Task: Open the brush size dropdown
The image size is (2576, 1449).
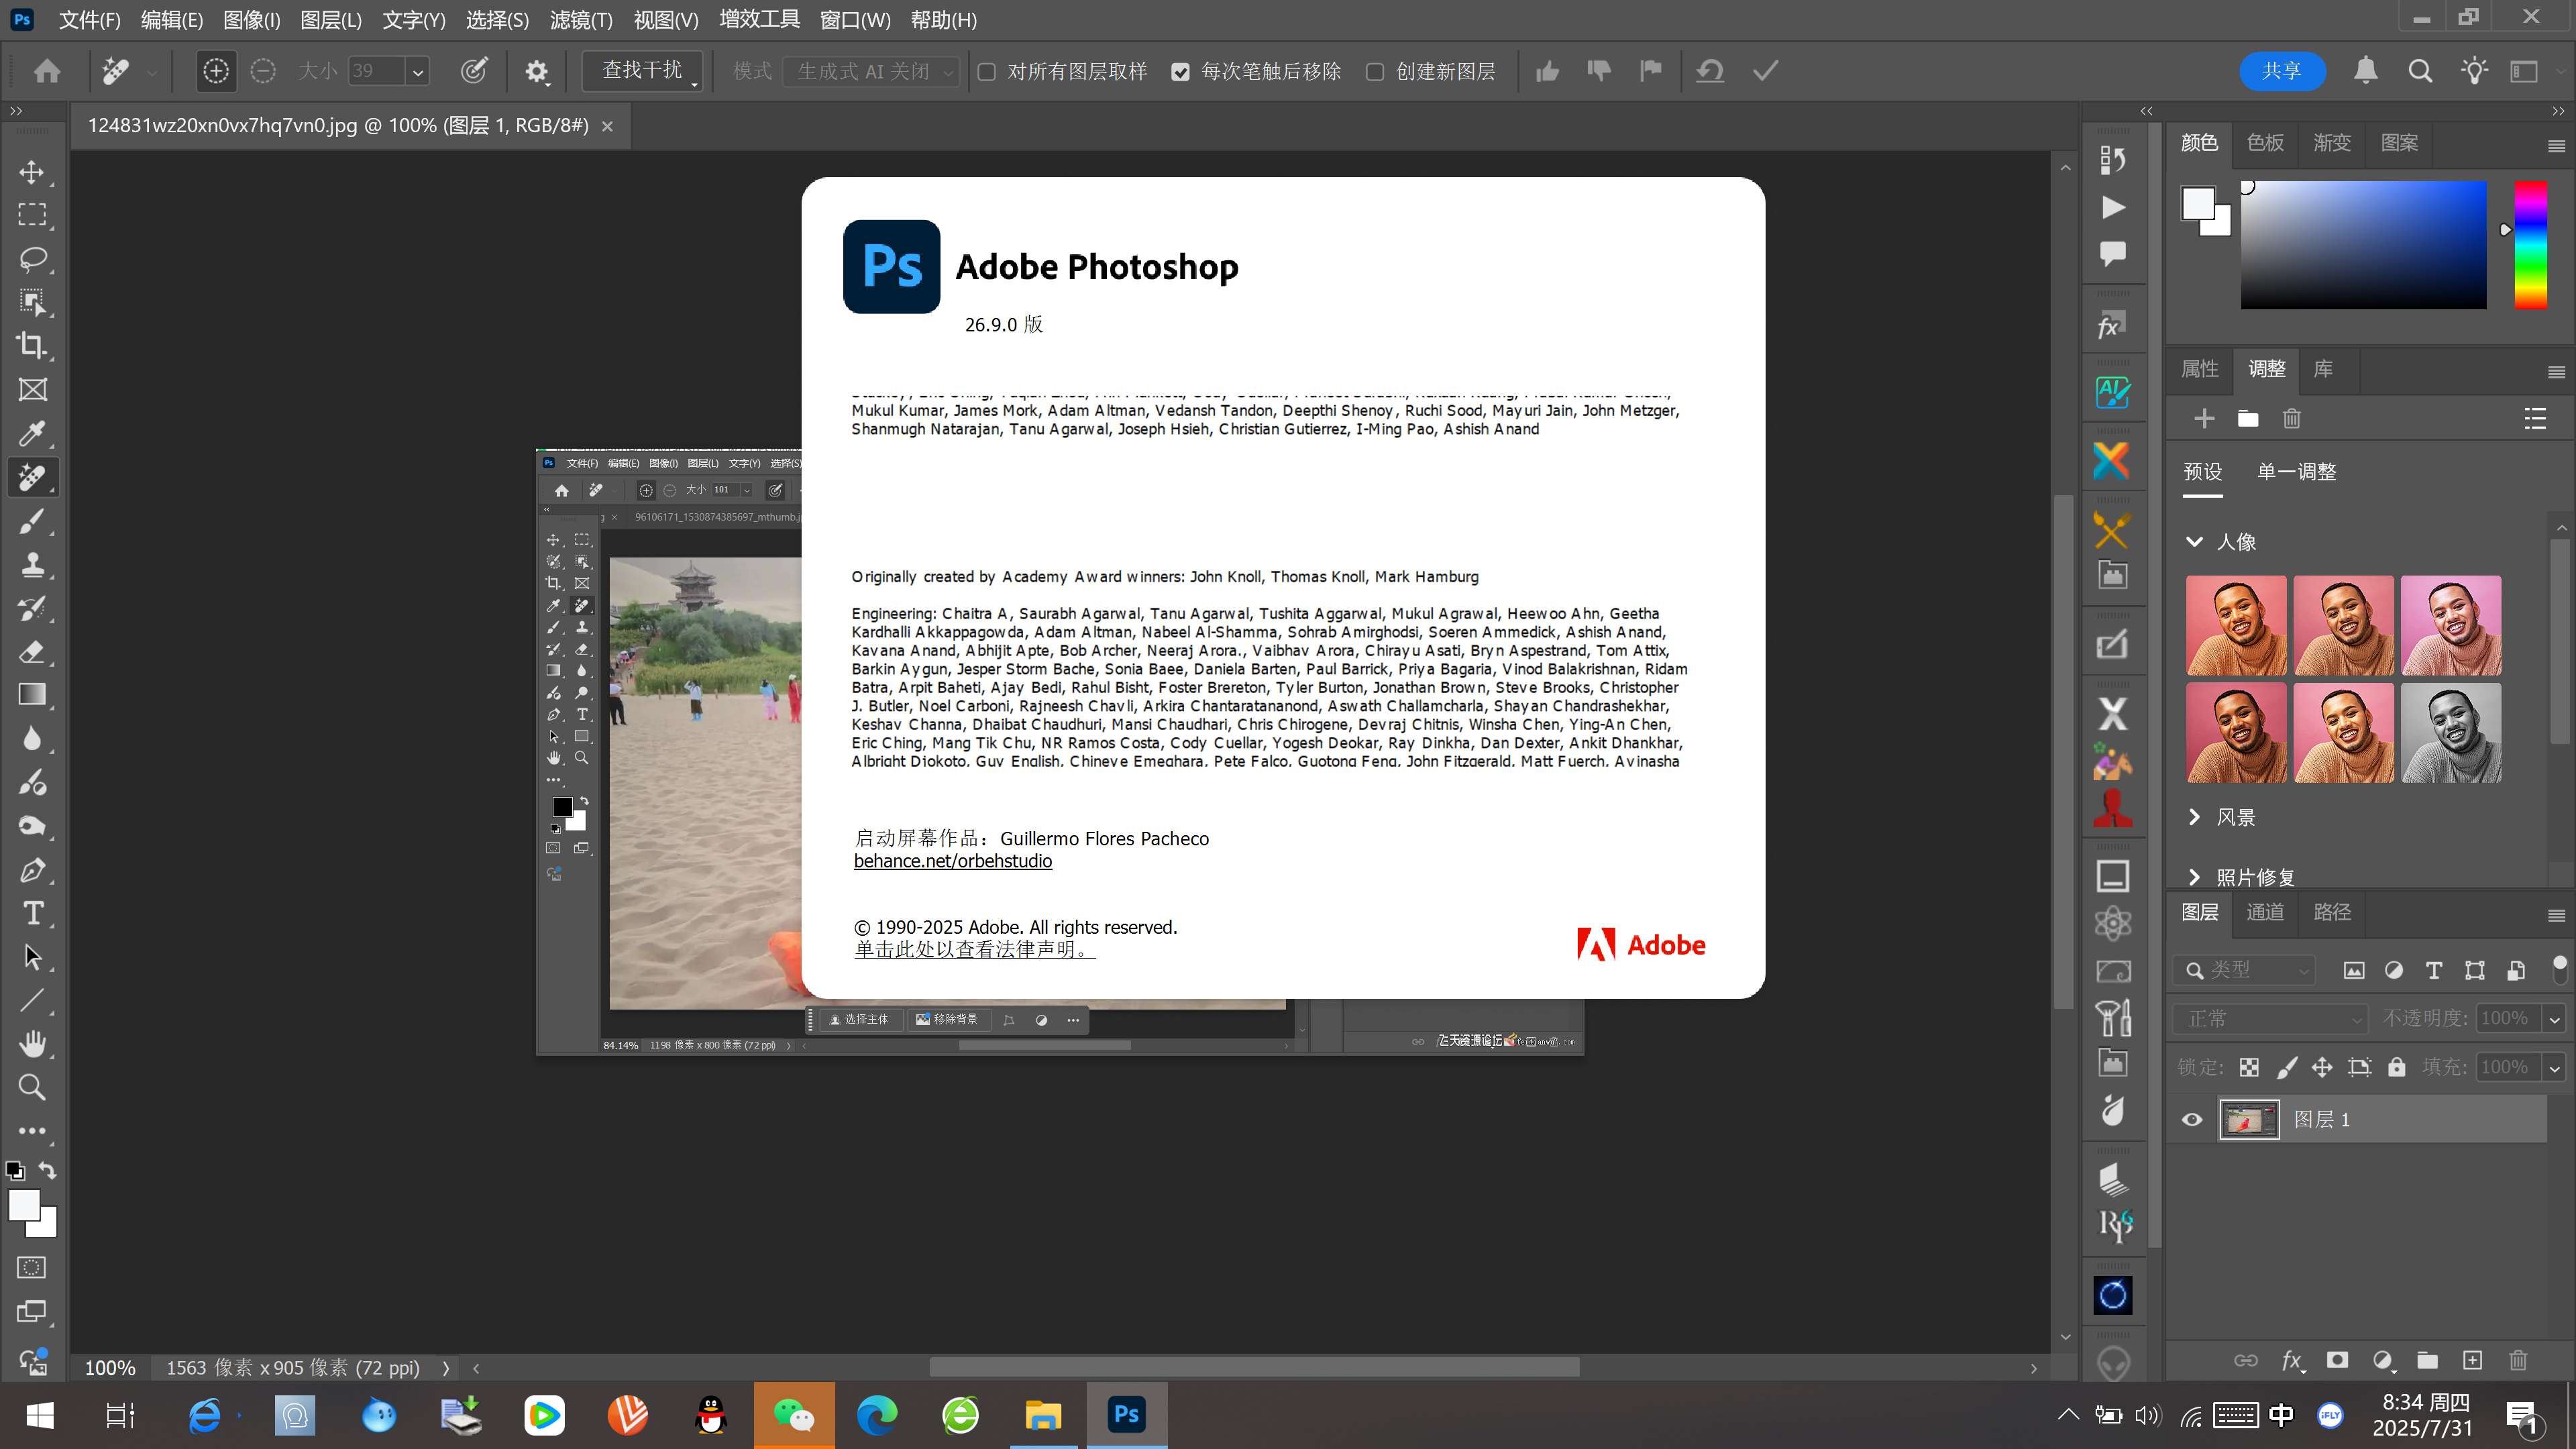Action: (x=418, y=71)
